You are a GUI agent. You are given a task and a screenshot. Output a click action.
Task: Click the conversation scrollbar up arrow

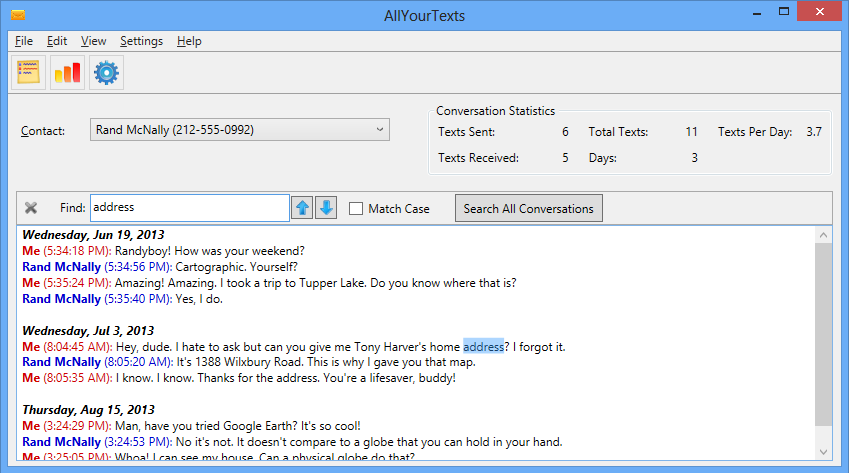[823, 235]
